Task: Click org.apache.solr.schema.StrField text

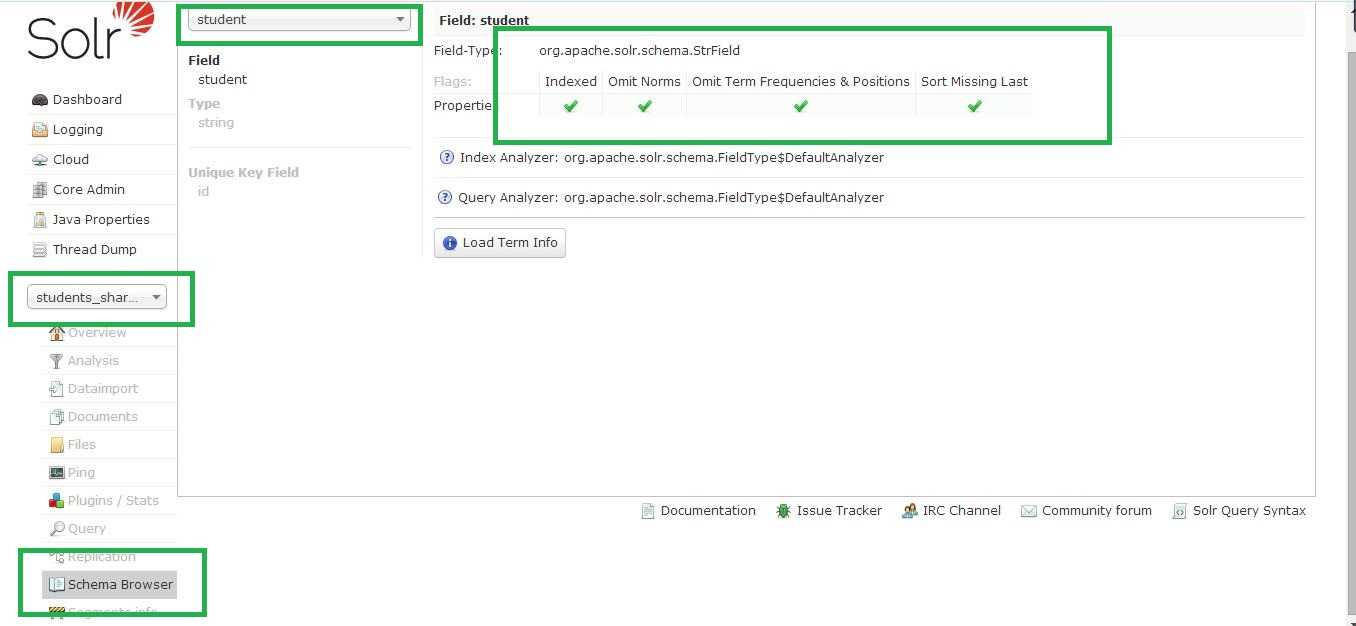Action: coord(639,50)
